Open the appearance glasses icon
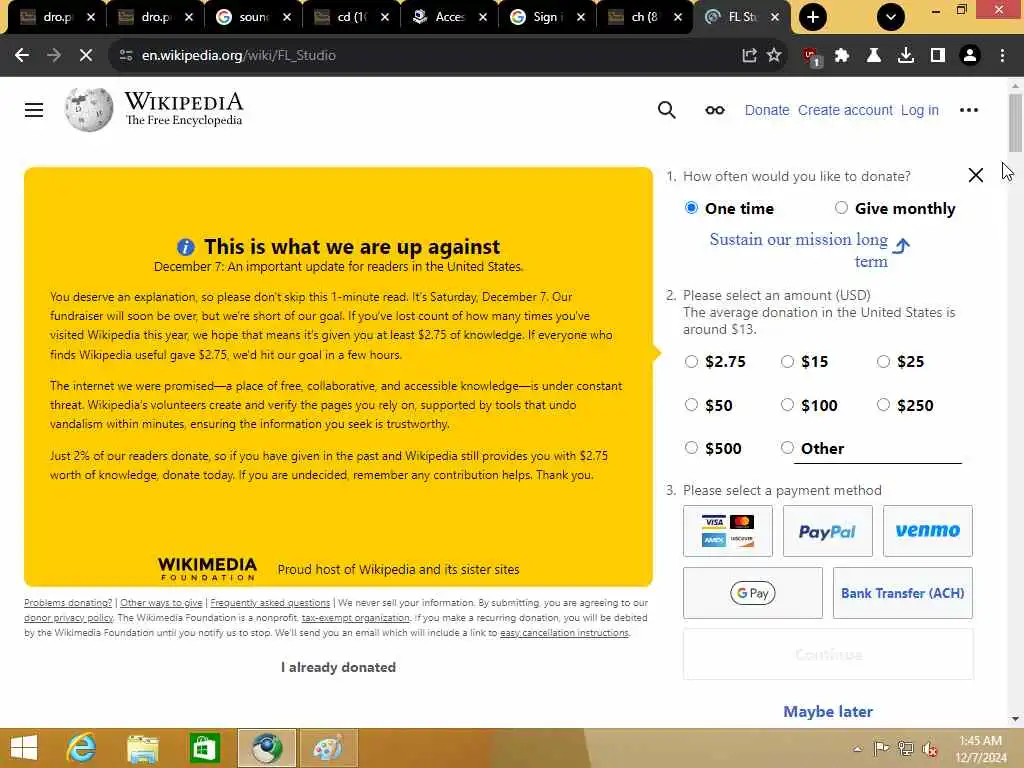Image resolution: width=1024 pixels, height=768 pixels. pos(714,110)
